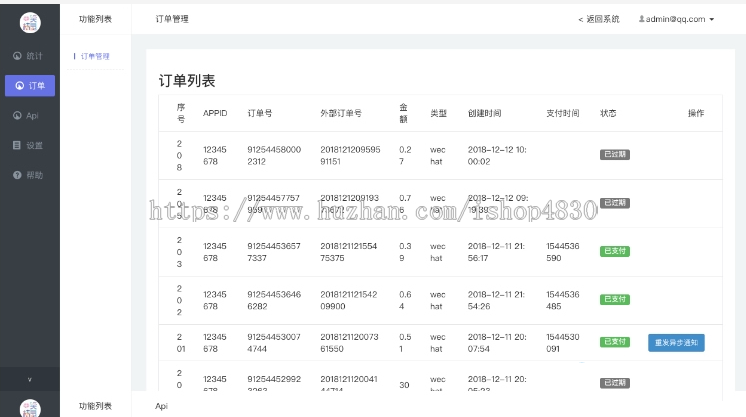Viewport: 746px width, 417px height.
Task: Click the 重发异步通知 button
Action: click(676, 343)
